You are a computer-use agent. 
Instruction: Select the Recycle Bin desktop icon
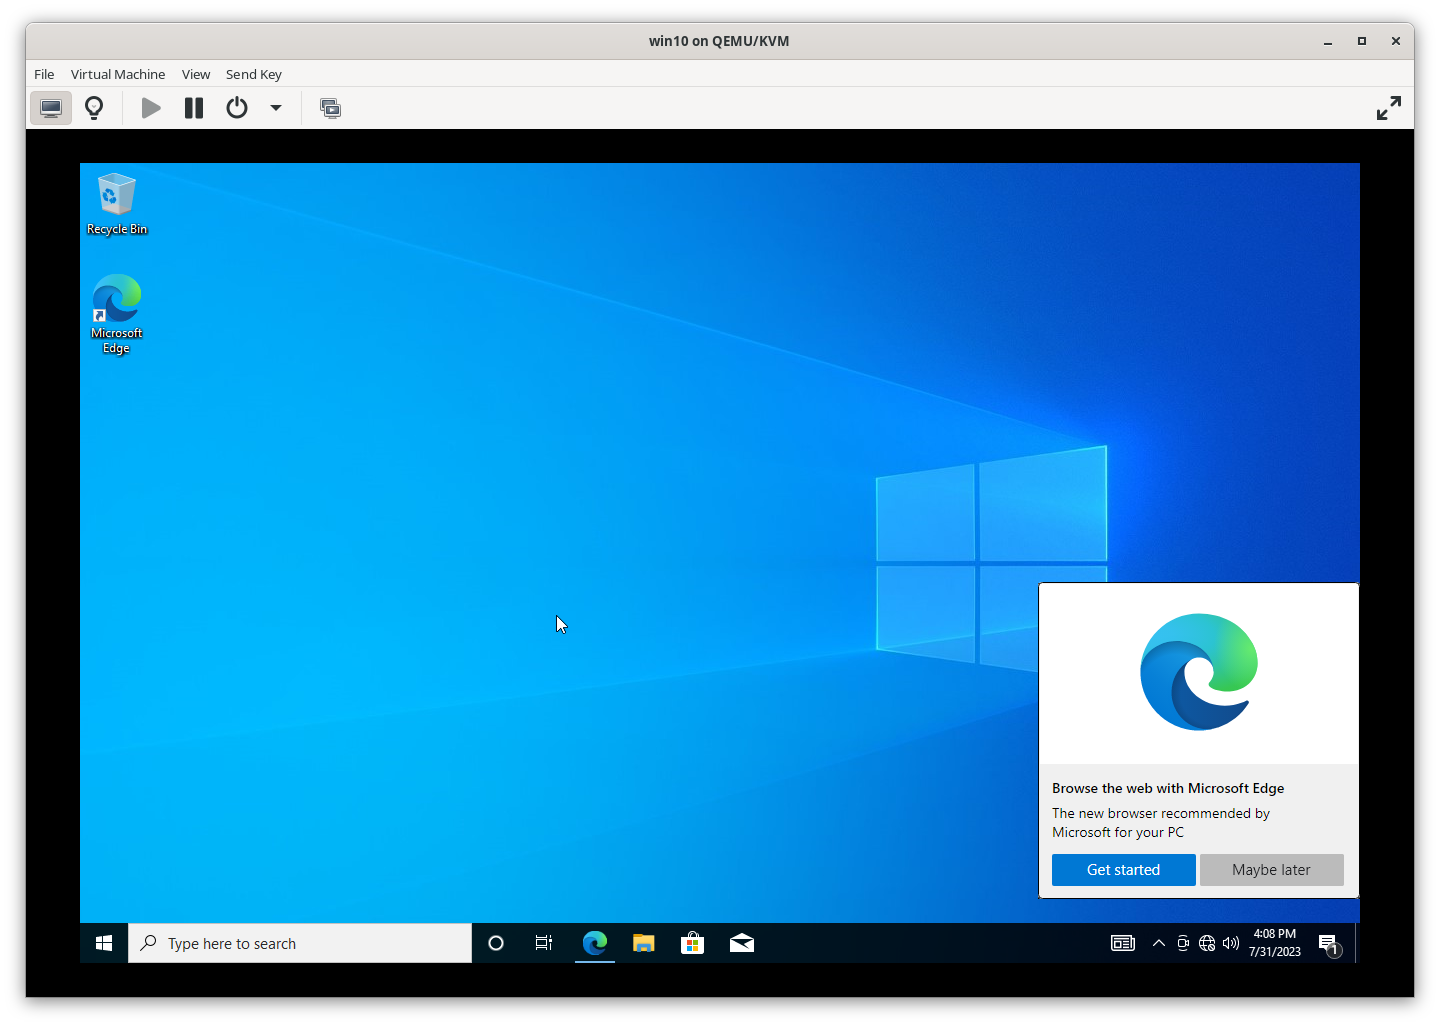(117, 204)
